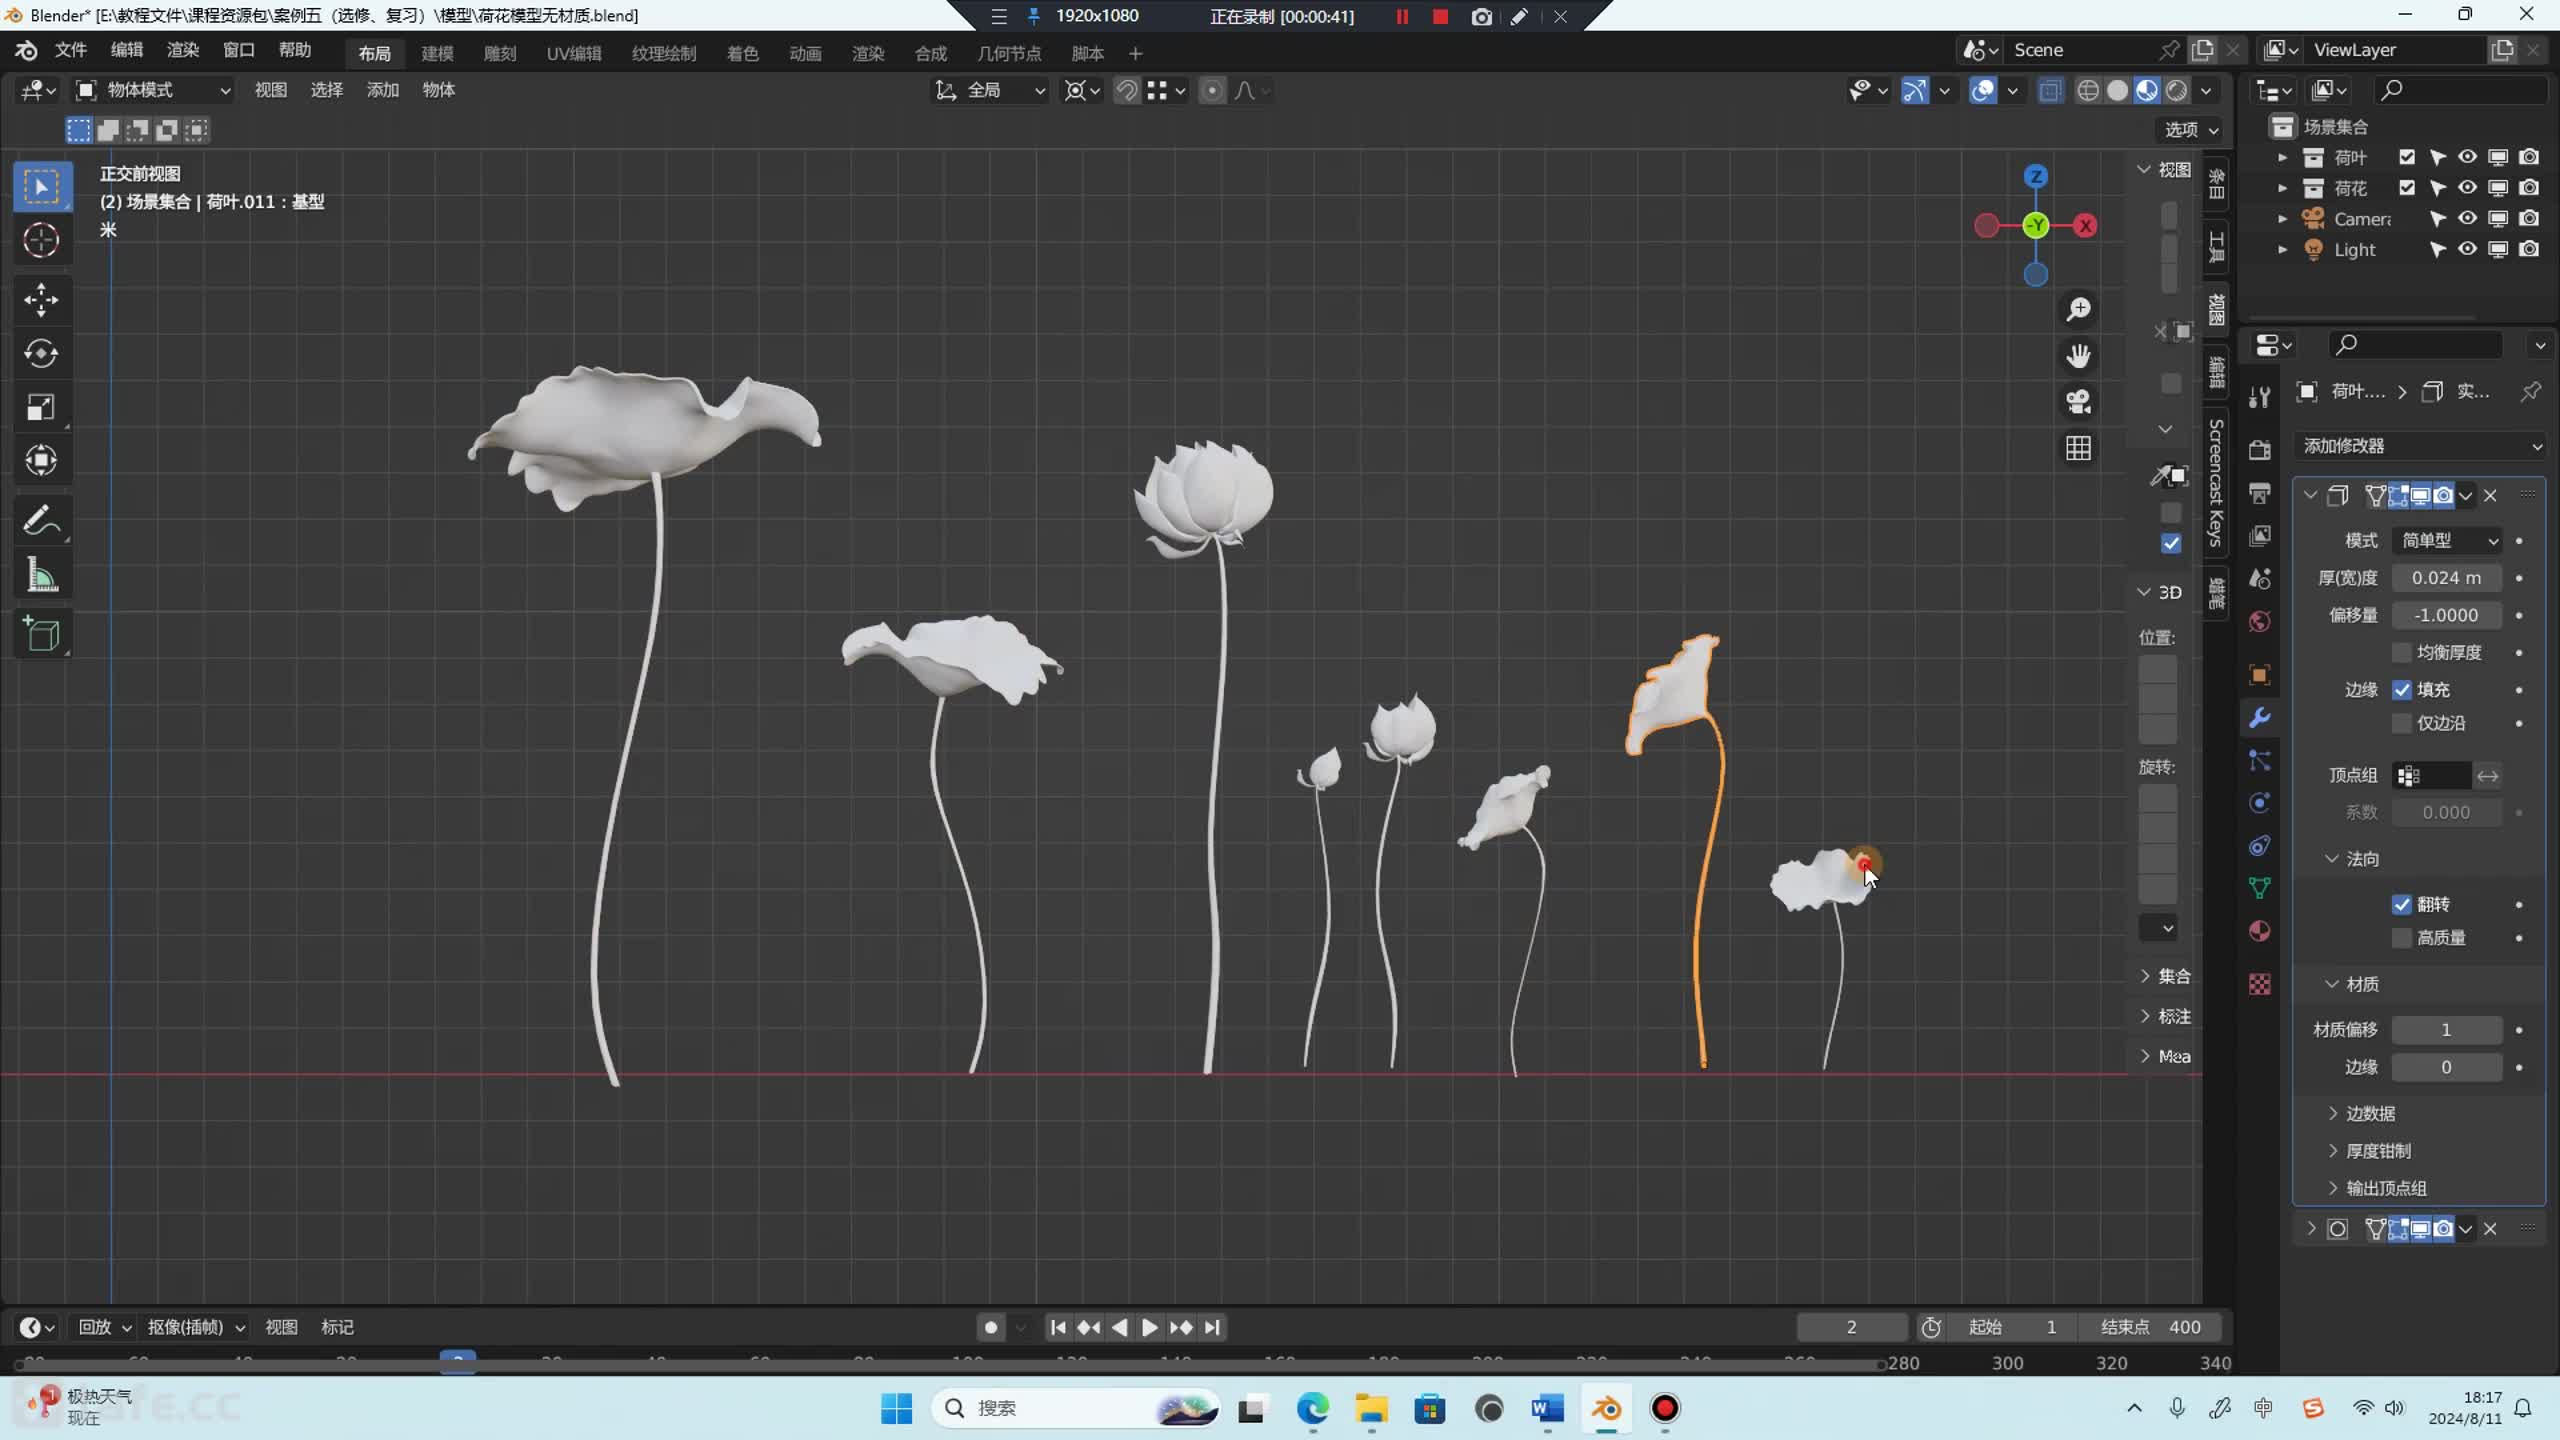
Task: Open the Object properties orange square tab
Action: [x=2260, y=674]
